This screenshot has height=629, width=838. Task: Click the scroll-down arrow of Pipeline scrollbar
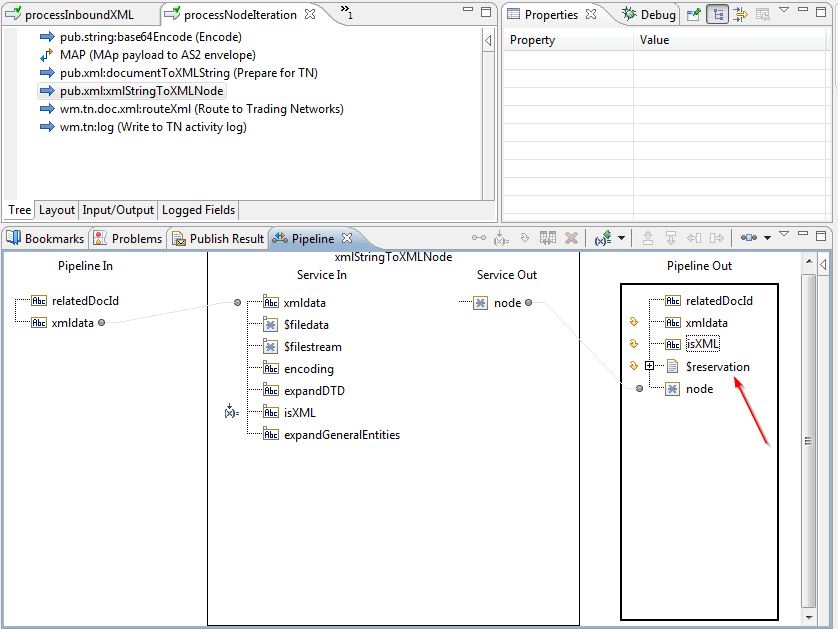[808, 617]
